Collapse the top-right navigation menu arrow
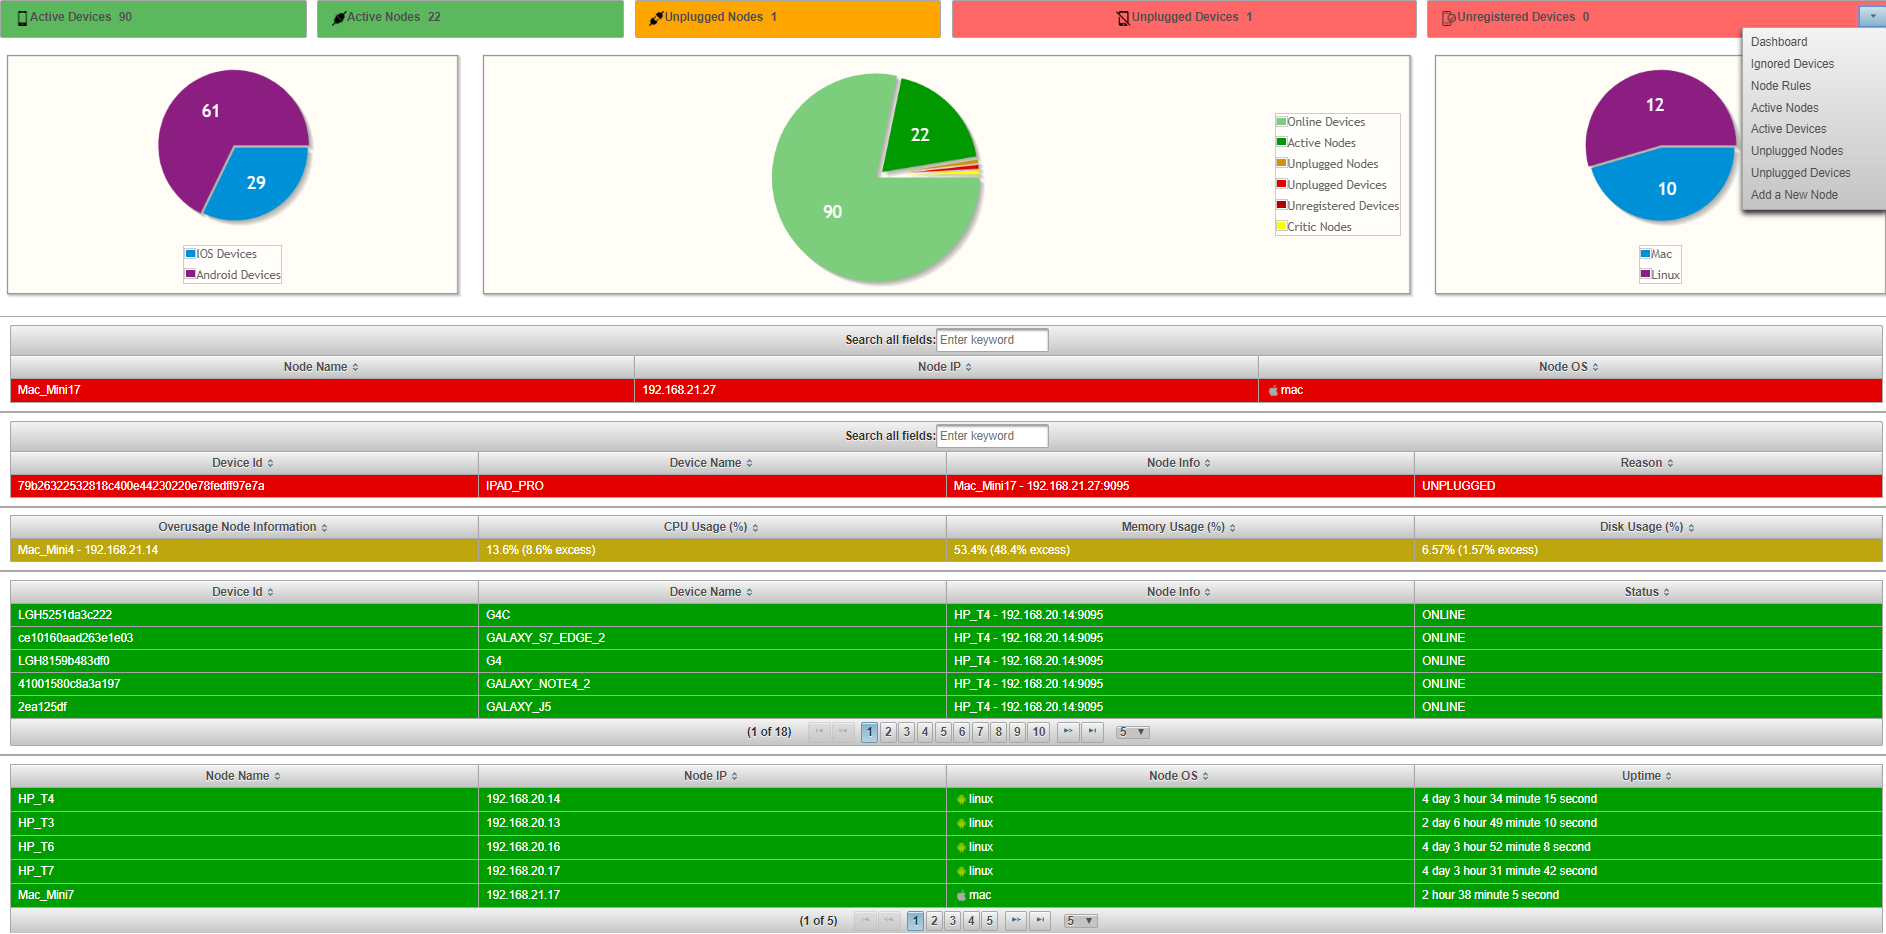Image resolution: width=1886 pixels, height=934 pixels. coord(1872,17)
